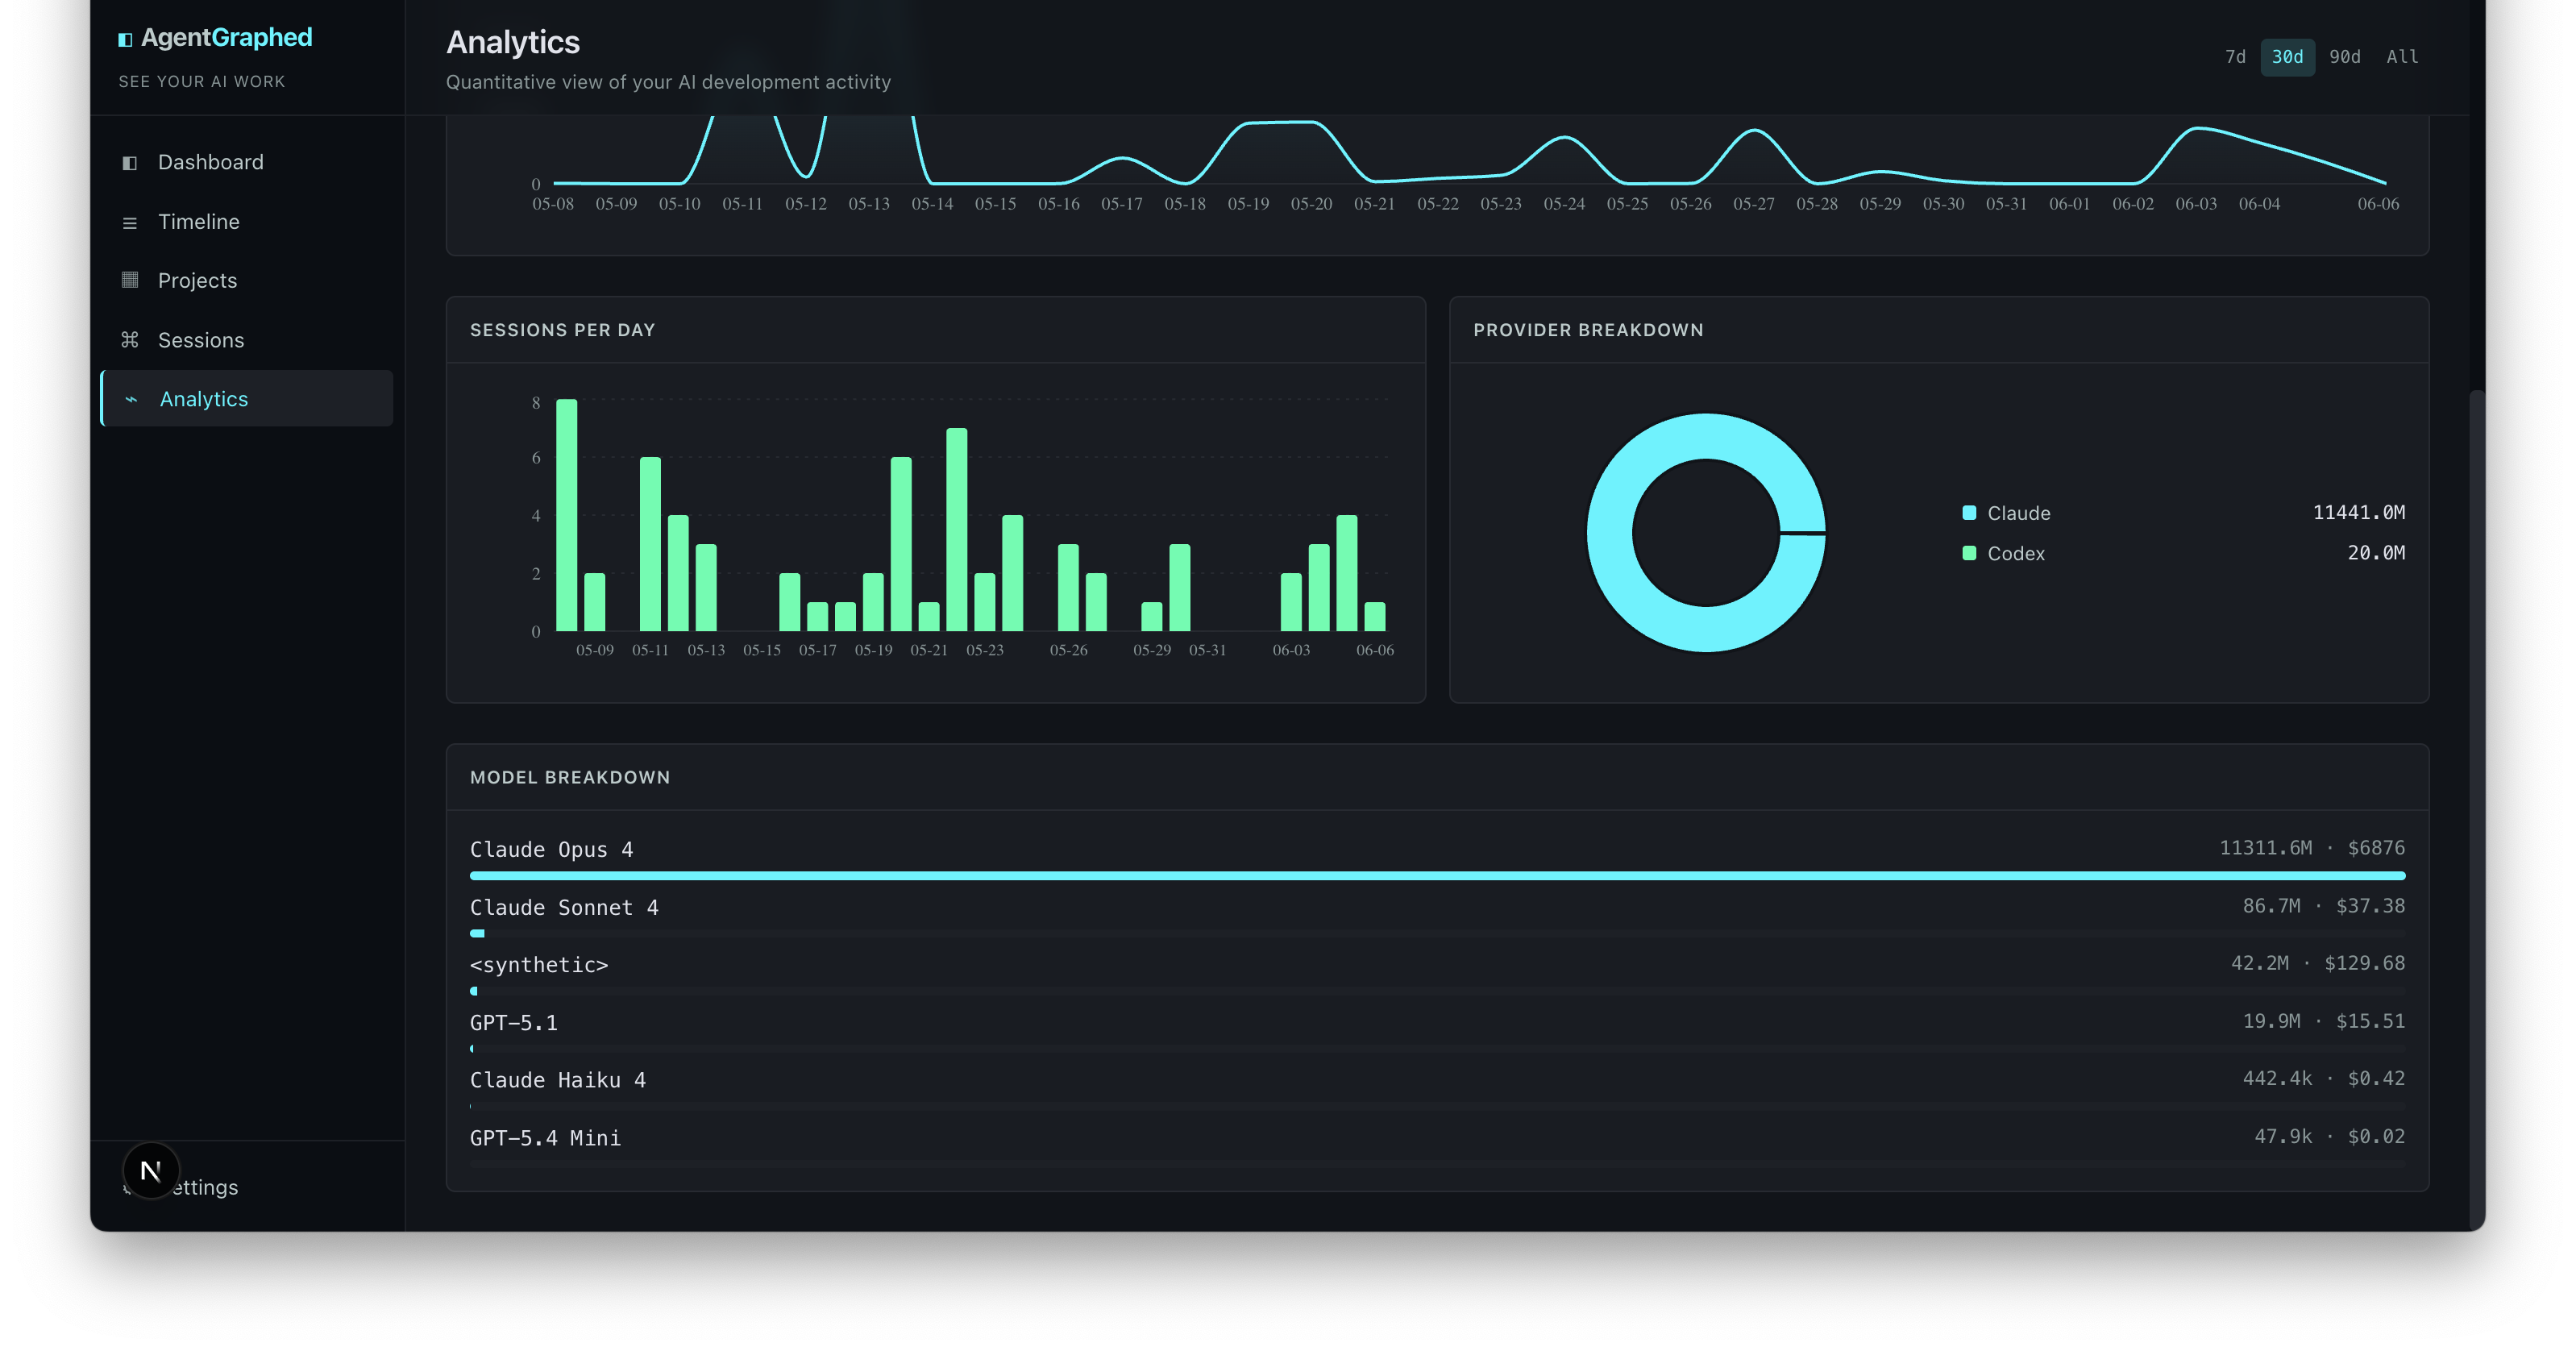Switch range to 7d
Viewport: 2576px width, 1351px height.
2235,57
